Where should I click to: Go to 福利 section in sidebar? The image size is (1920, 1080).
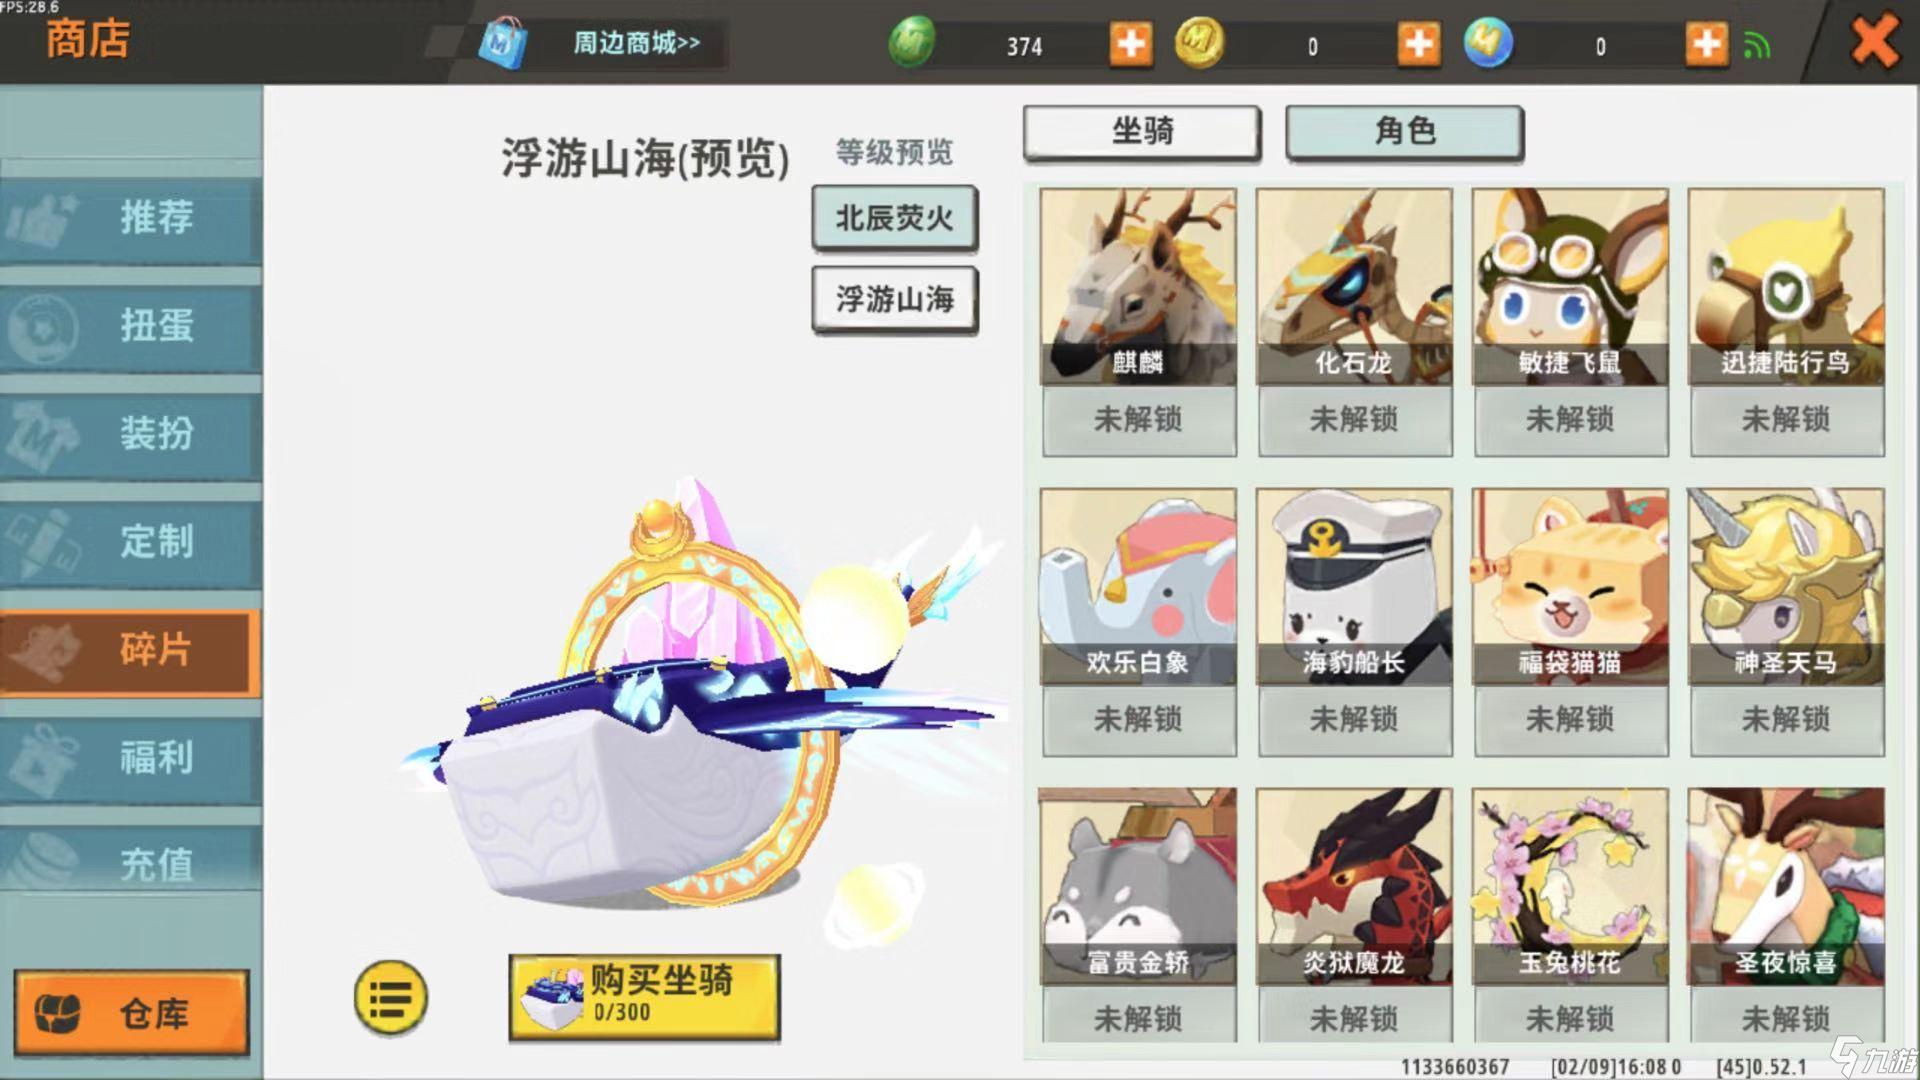click(131, 758)
